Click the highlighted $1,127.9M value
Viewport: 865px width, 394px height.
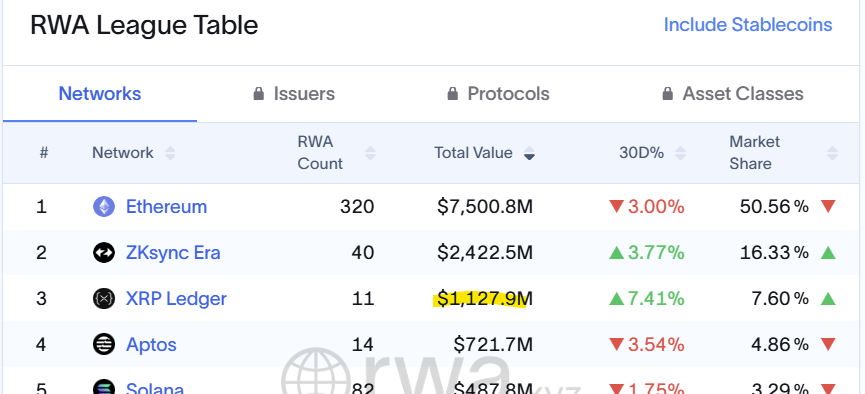point(485,299)
